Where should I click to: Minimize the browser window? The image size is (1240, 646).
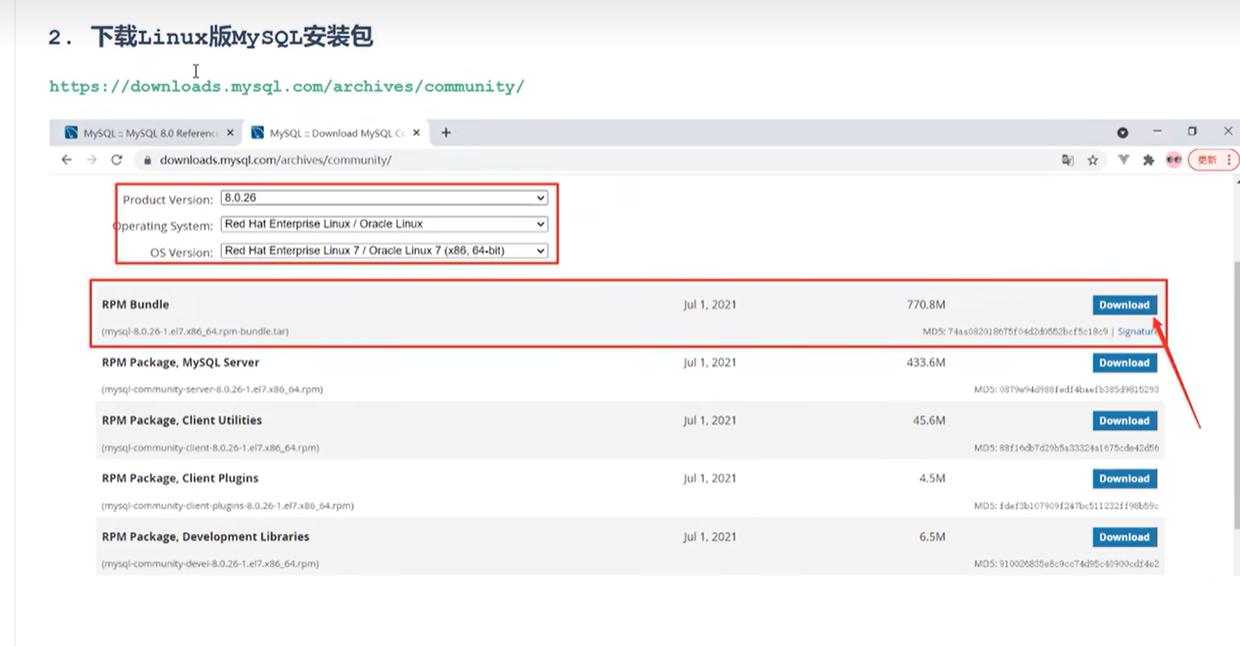coord(1157,131)
